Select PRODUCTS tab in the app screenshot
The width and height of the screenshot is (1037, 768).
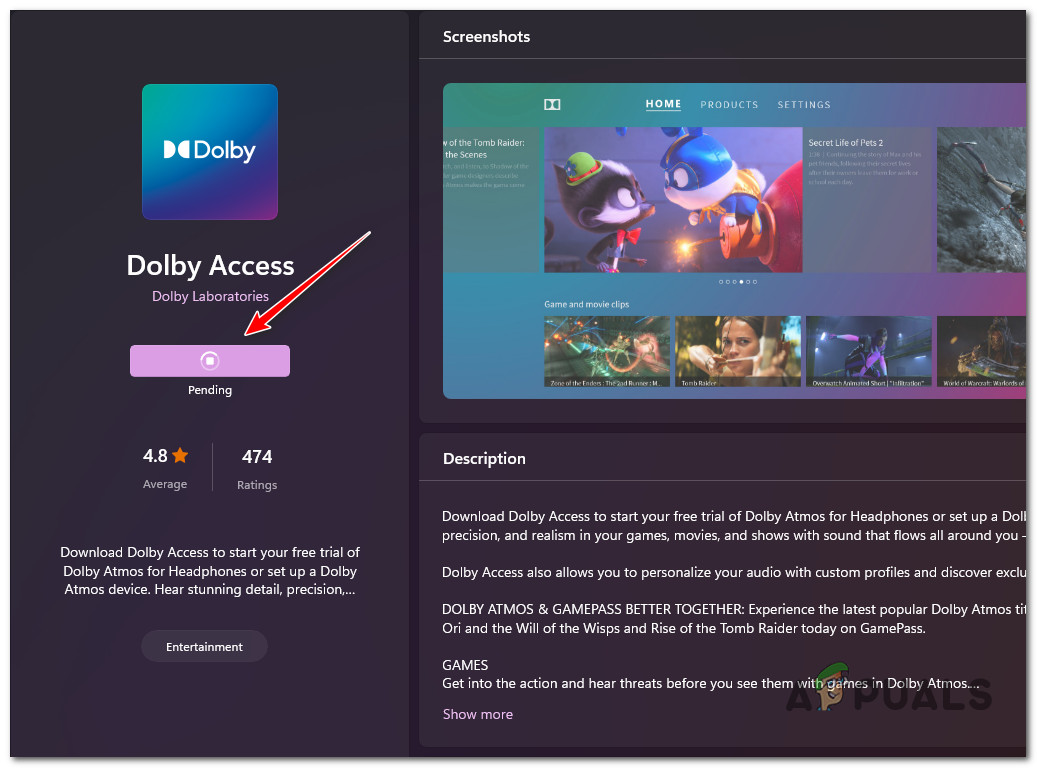[x=729, y=105]
